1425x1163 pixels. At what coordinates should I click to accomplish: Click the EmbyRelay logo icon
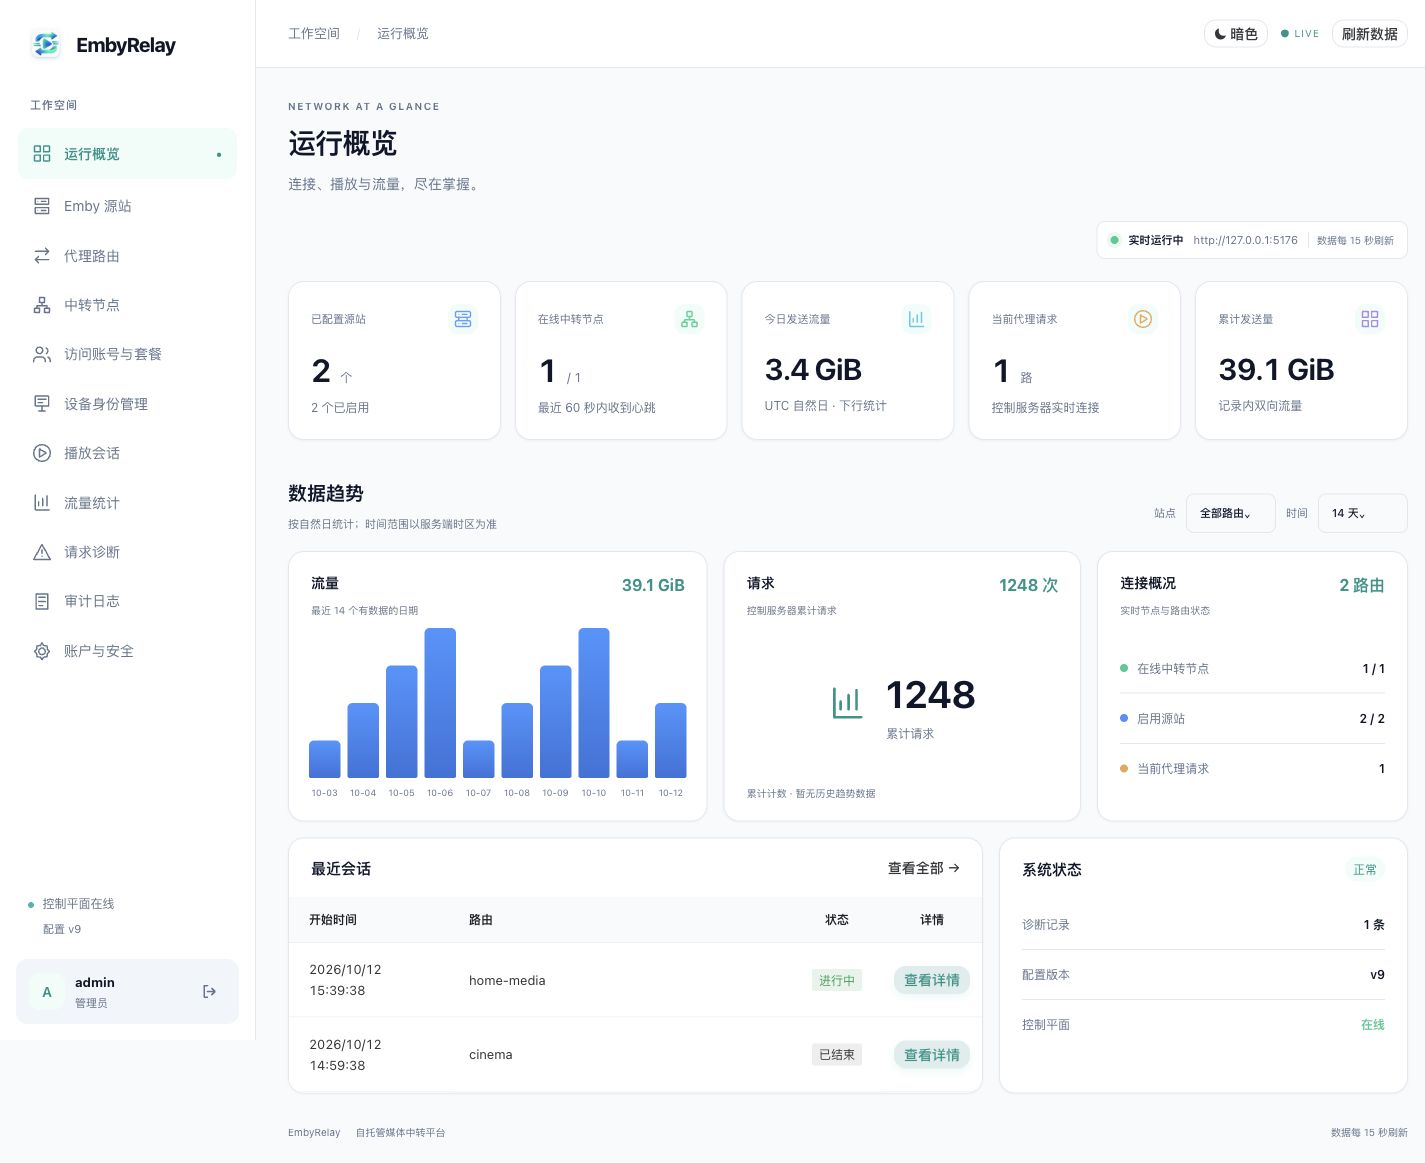pos(46,44)
